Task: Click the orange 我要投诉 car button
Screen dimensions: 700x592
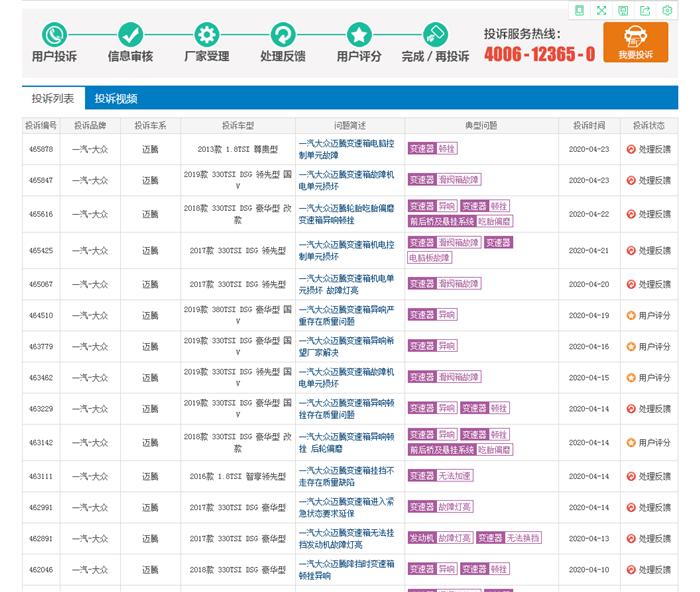Action: point(636,42)
